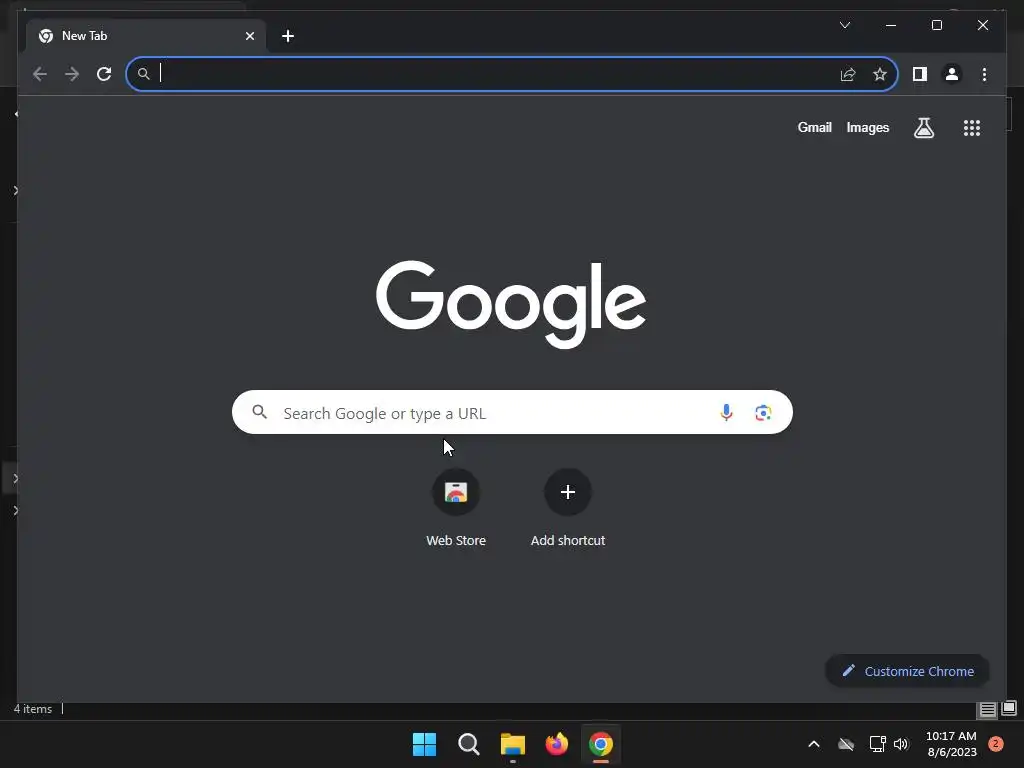
Task: Reload the page with refresh icon
Action: 104,74
